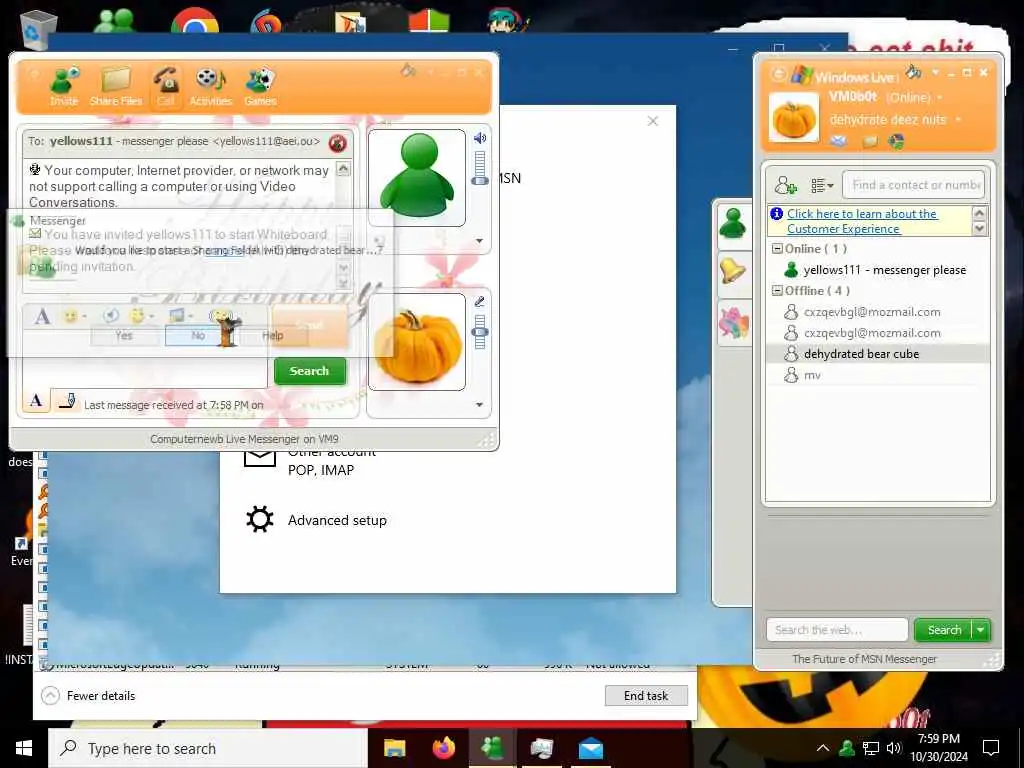Open the taskbar volume icon
1024x768 pixels.
pos(894,748)
